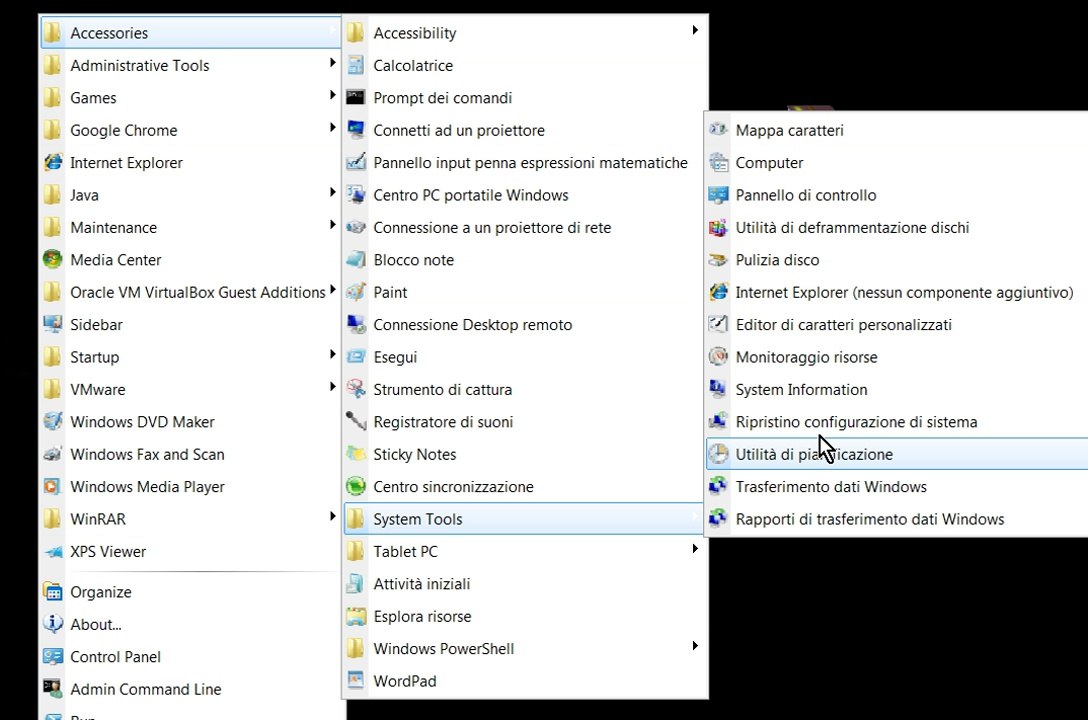1088x720 pixels.
Task: Open Editor di caratteri personalizzati
Action: 897,325
